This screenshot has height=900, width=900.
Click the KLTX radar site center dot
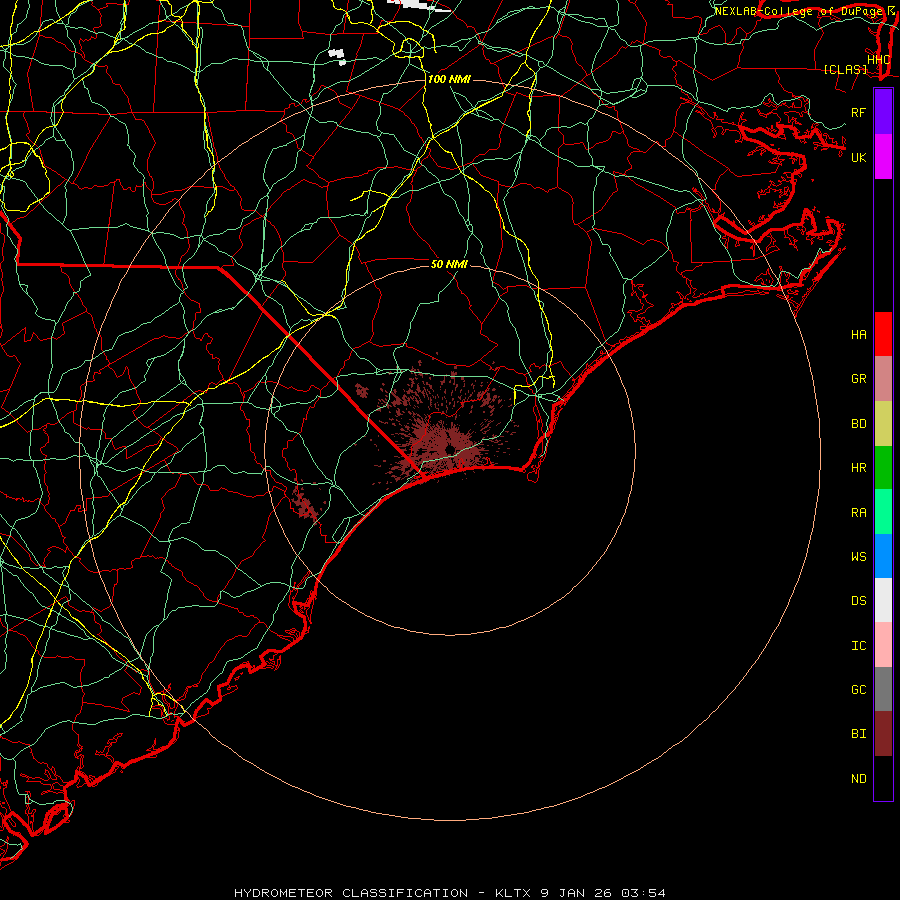[451, 449]
